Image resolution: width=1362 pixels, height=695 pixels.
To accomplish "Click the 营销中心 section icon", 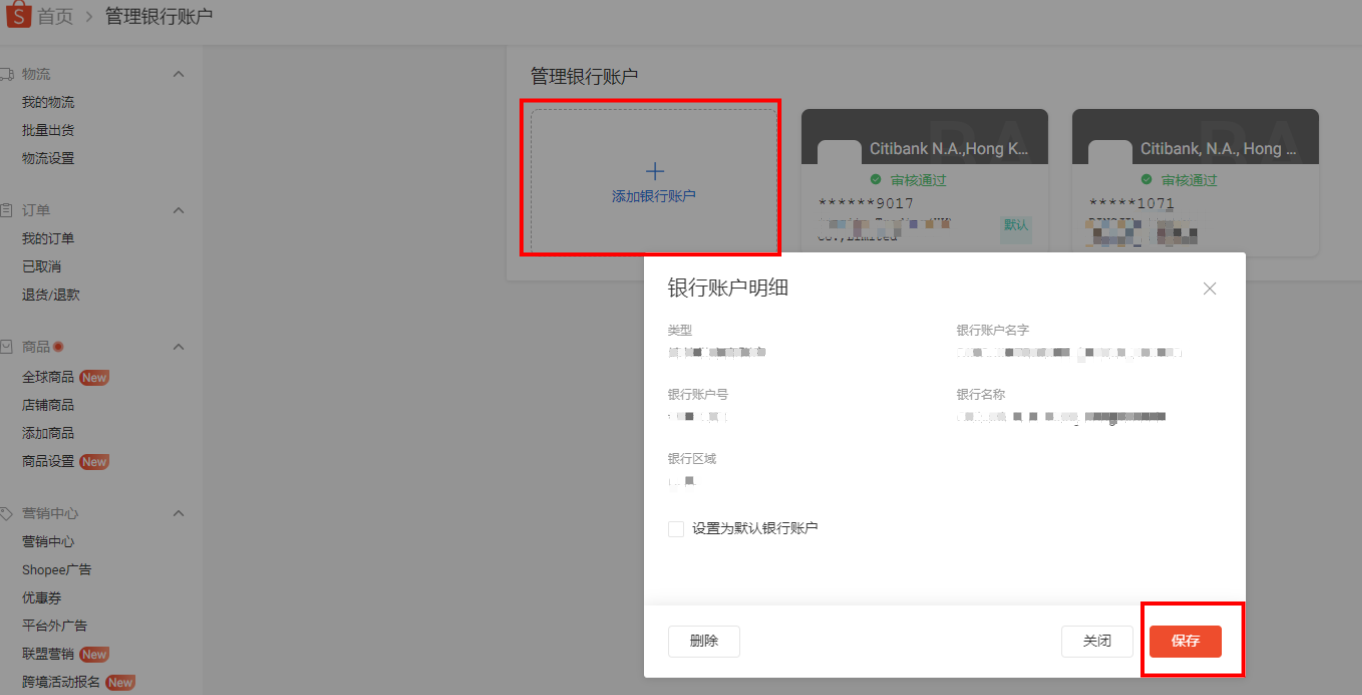I will pyautogui.click(x=10, y=511).
